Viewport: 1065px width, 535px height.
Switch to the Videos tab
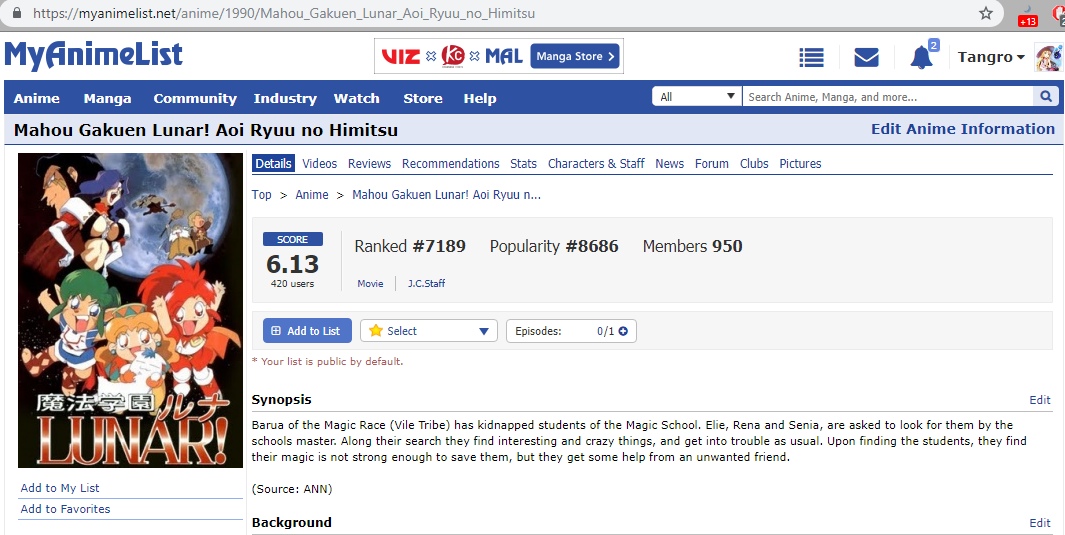click(319, 164)
